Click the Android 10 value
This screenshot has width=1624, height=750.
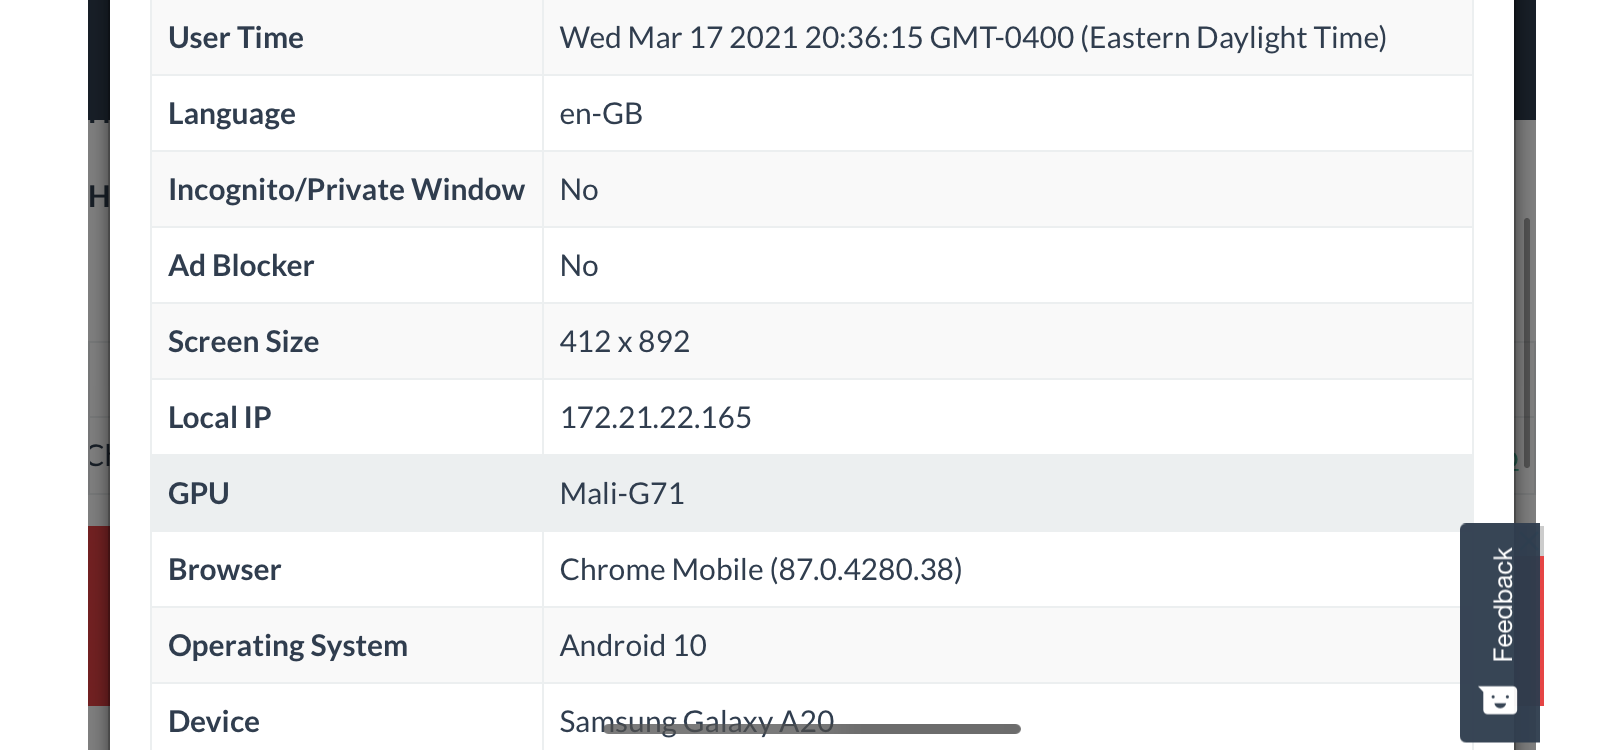[x=633, y=646]
